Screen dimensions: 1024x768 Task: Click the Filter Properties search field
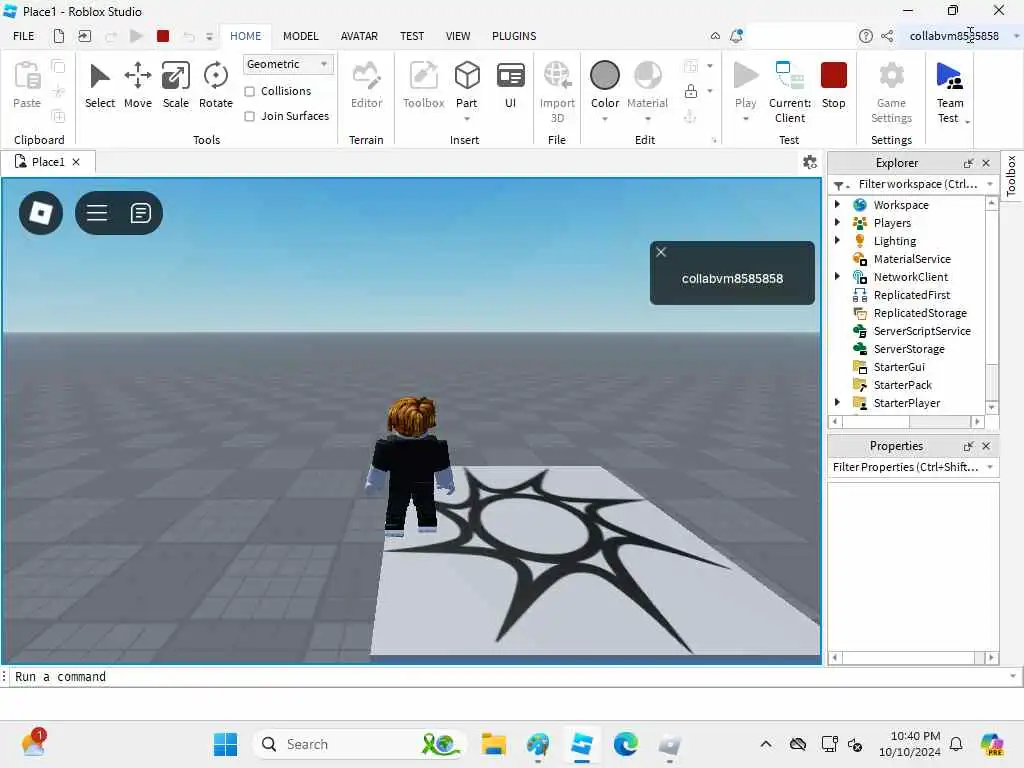coord(905,467)
